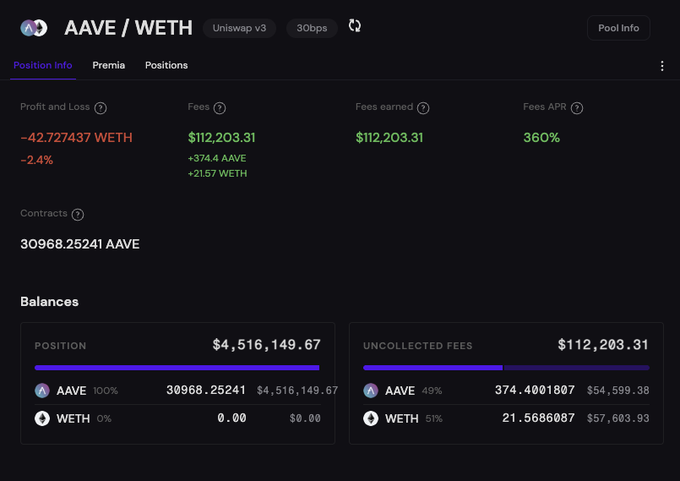Click the +374.4 AAVE fee line
This screenshot has height=481, width=680.
tap(217, 158)
